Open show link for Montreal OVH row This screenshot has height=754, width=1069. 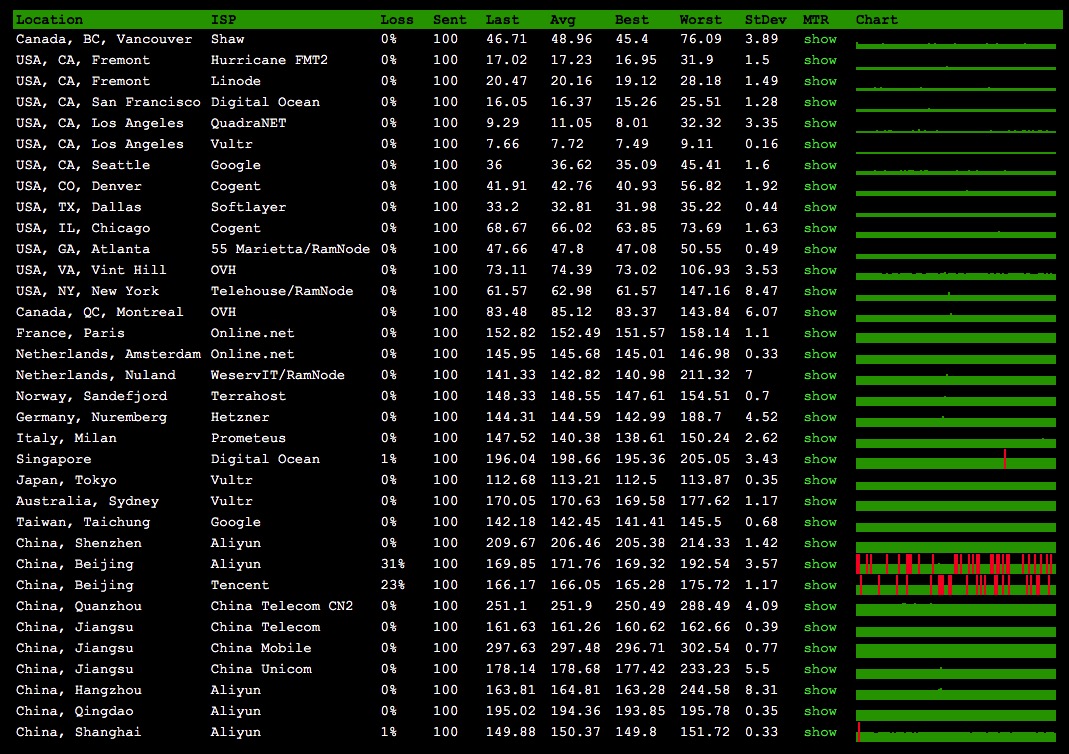point(820,312)
